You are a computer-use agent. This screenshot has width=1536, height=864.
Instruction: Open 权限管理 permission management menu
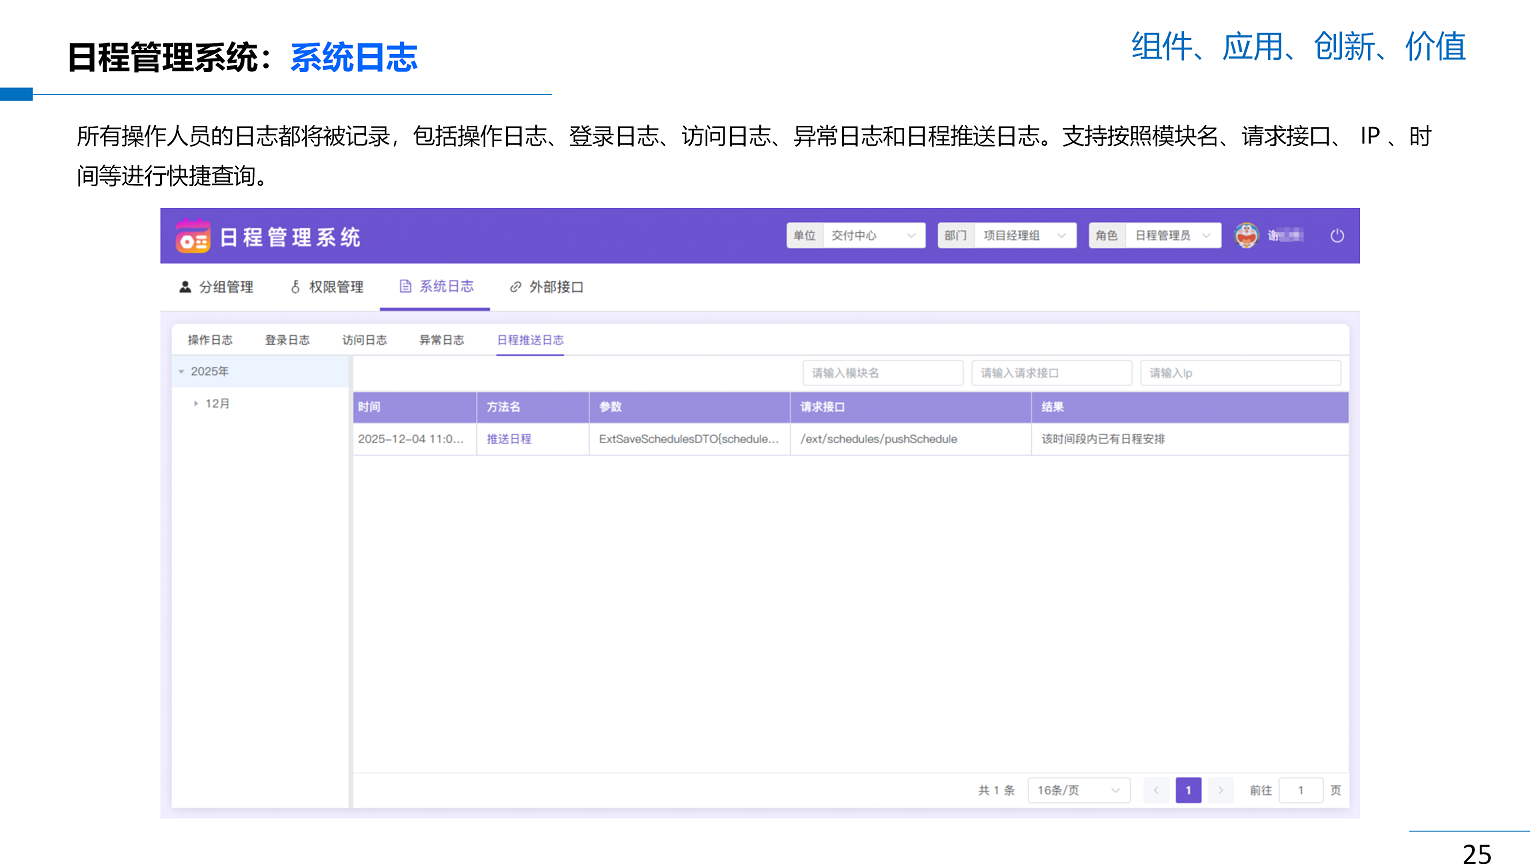(x=327, y=287)
